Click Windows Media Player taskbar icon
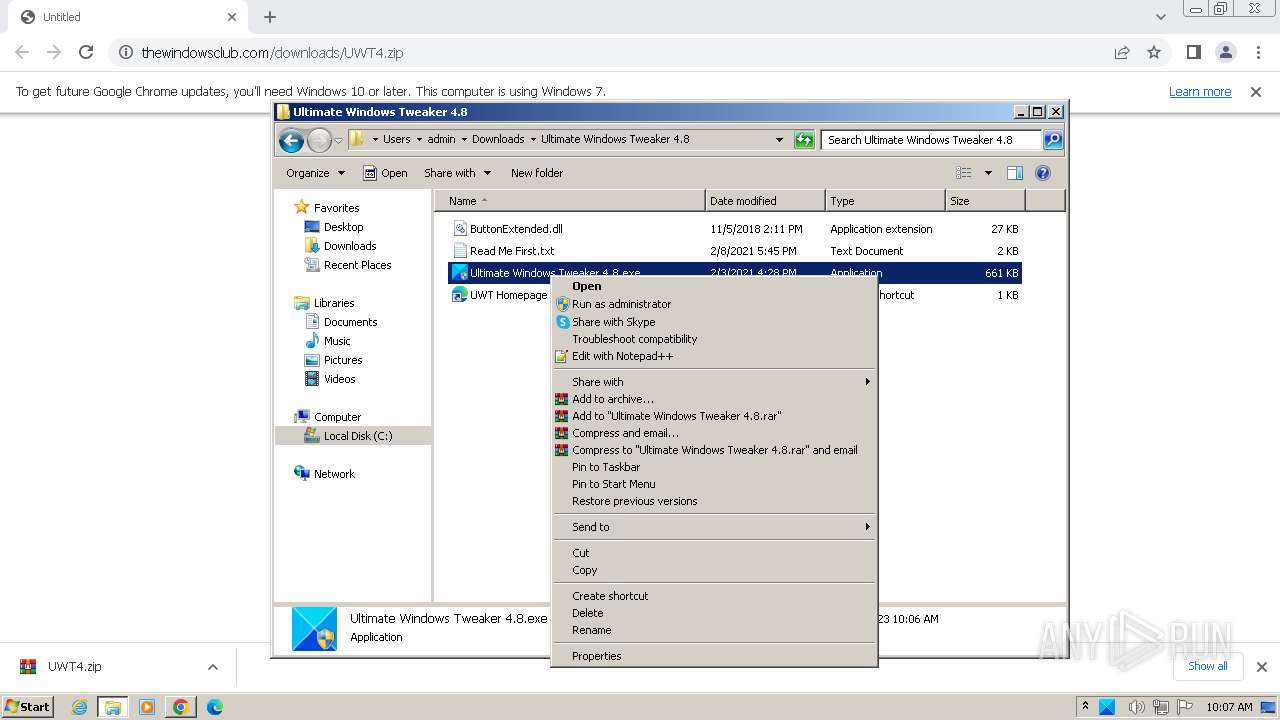Screen dimensions: 1280x720 click(x=147, y=707)
